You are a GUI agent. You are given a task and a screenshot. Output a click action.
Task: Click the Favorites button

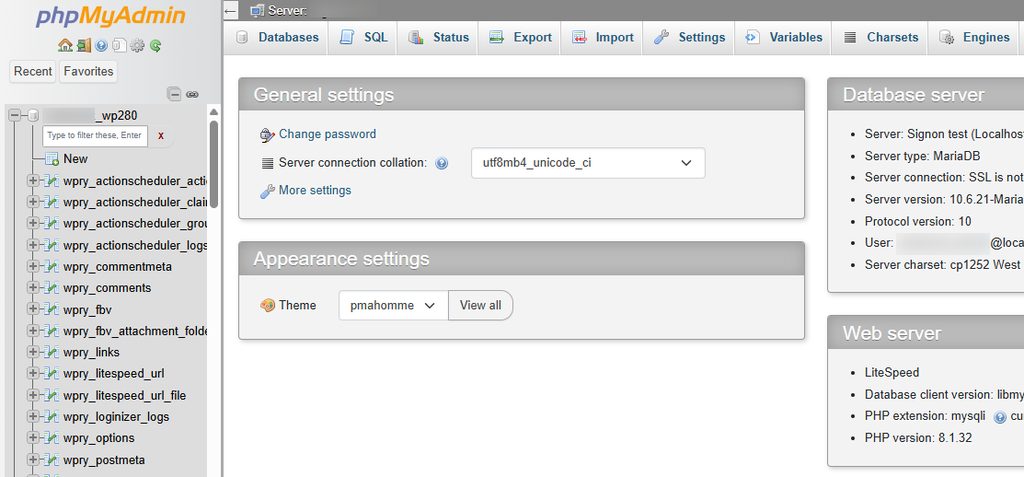click(89, 71)
